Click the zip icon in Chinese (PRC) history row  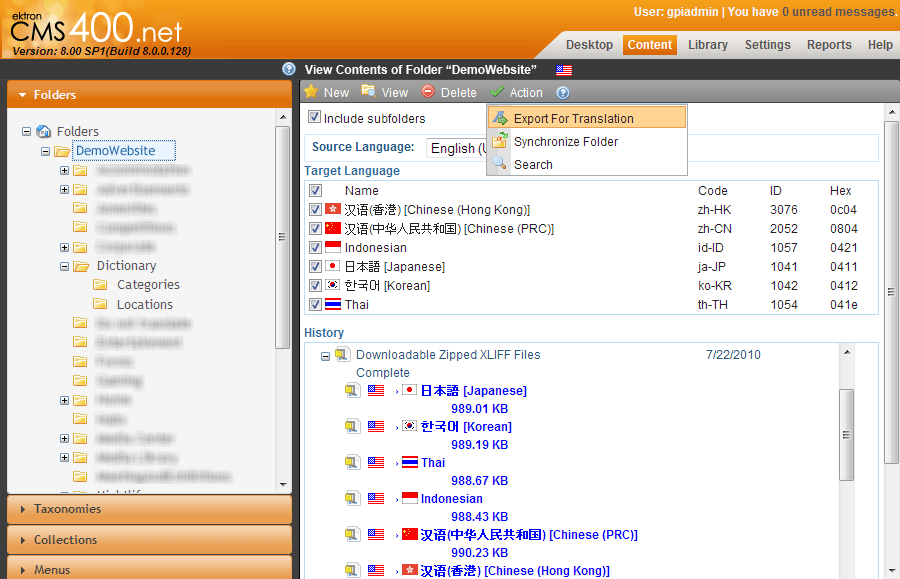(x=352, y=535)
